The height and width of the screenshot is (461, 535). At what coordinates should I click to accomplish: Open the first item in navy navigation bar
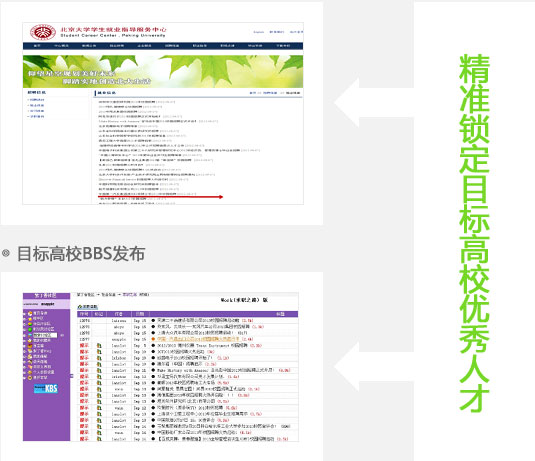[x=37, y=46]
